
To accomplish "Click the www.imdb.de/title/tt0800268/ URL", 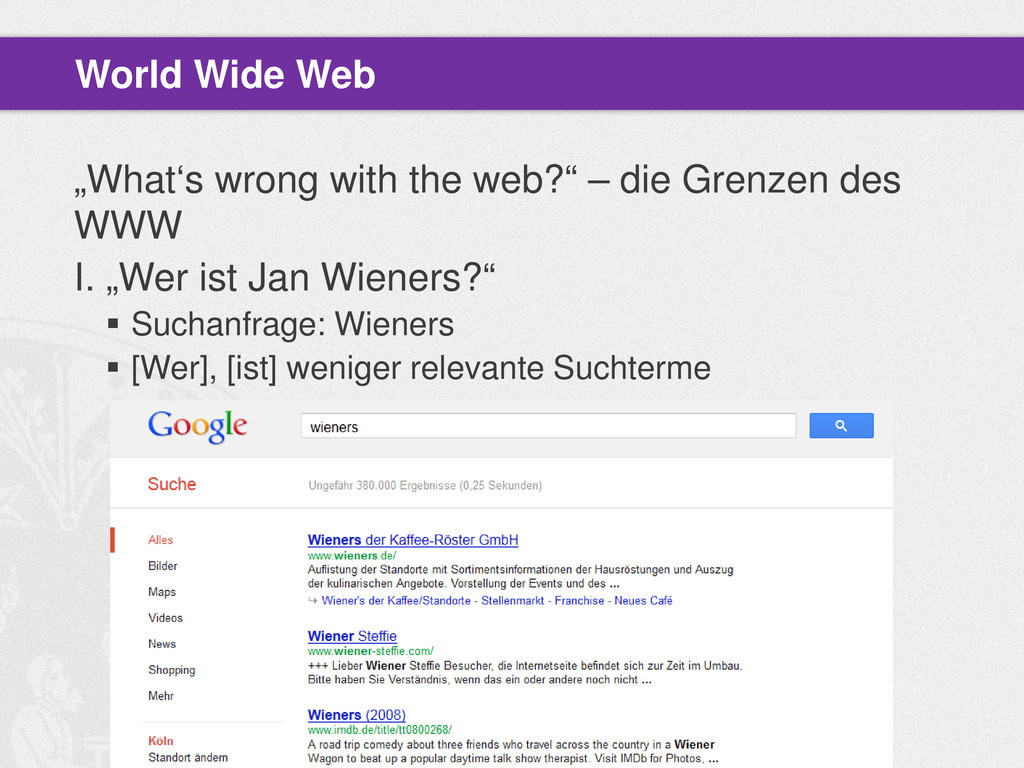I will tap(379, 730).
